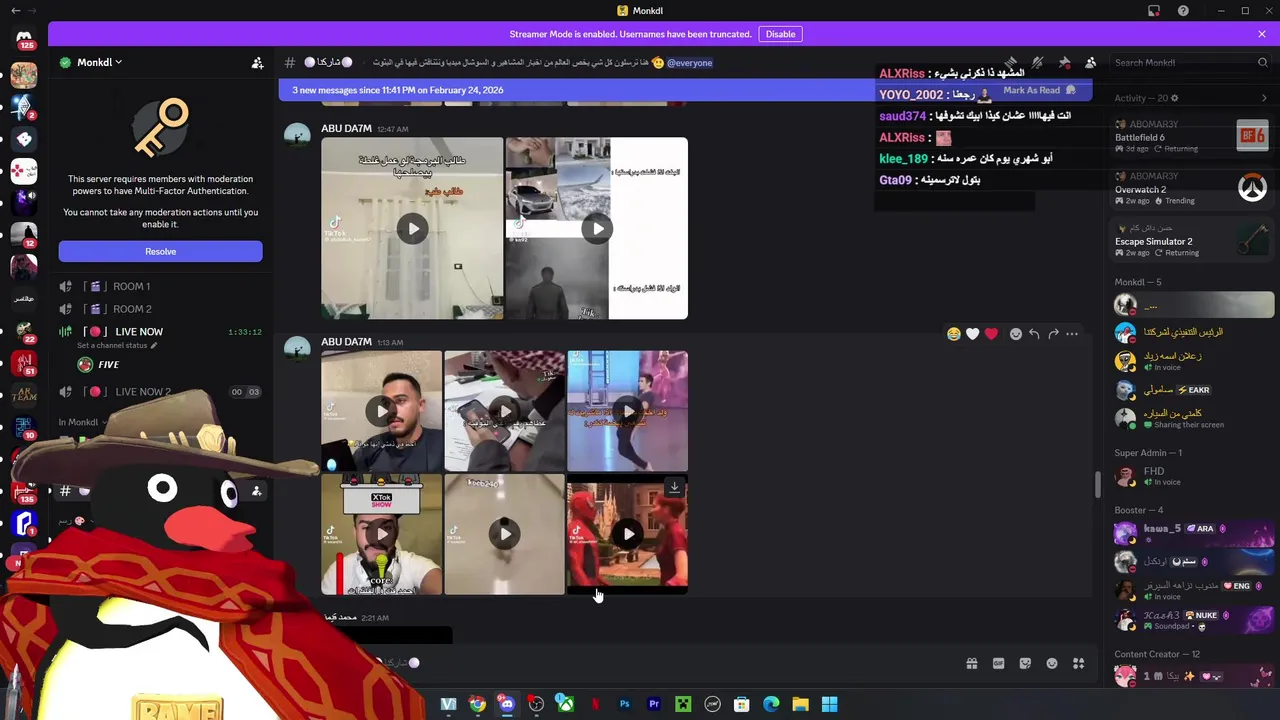This screenshot has width=1280, height=720.
Task: Add white heart reaction to message
Action: [972, 334]
